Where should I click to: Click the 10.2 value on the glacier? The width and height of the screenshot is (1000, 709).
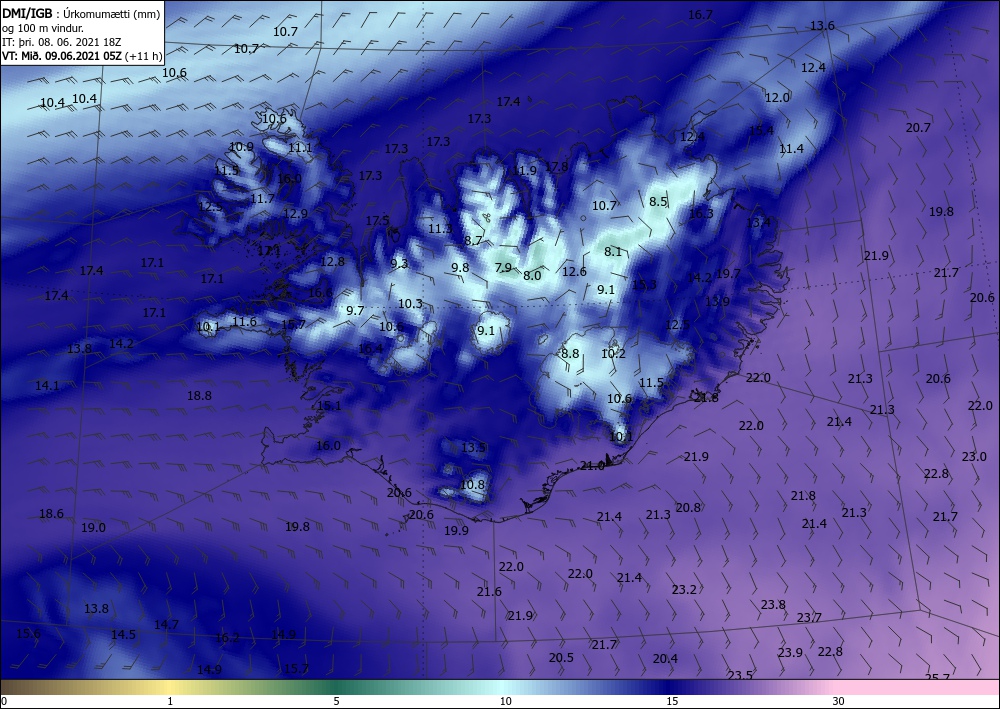click(x=613, y=354)
